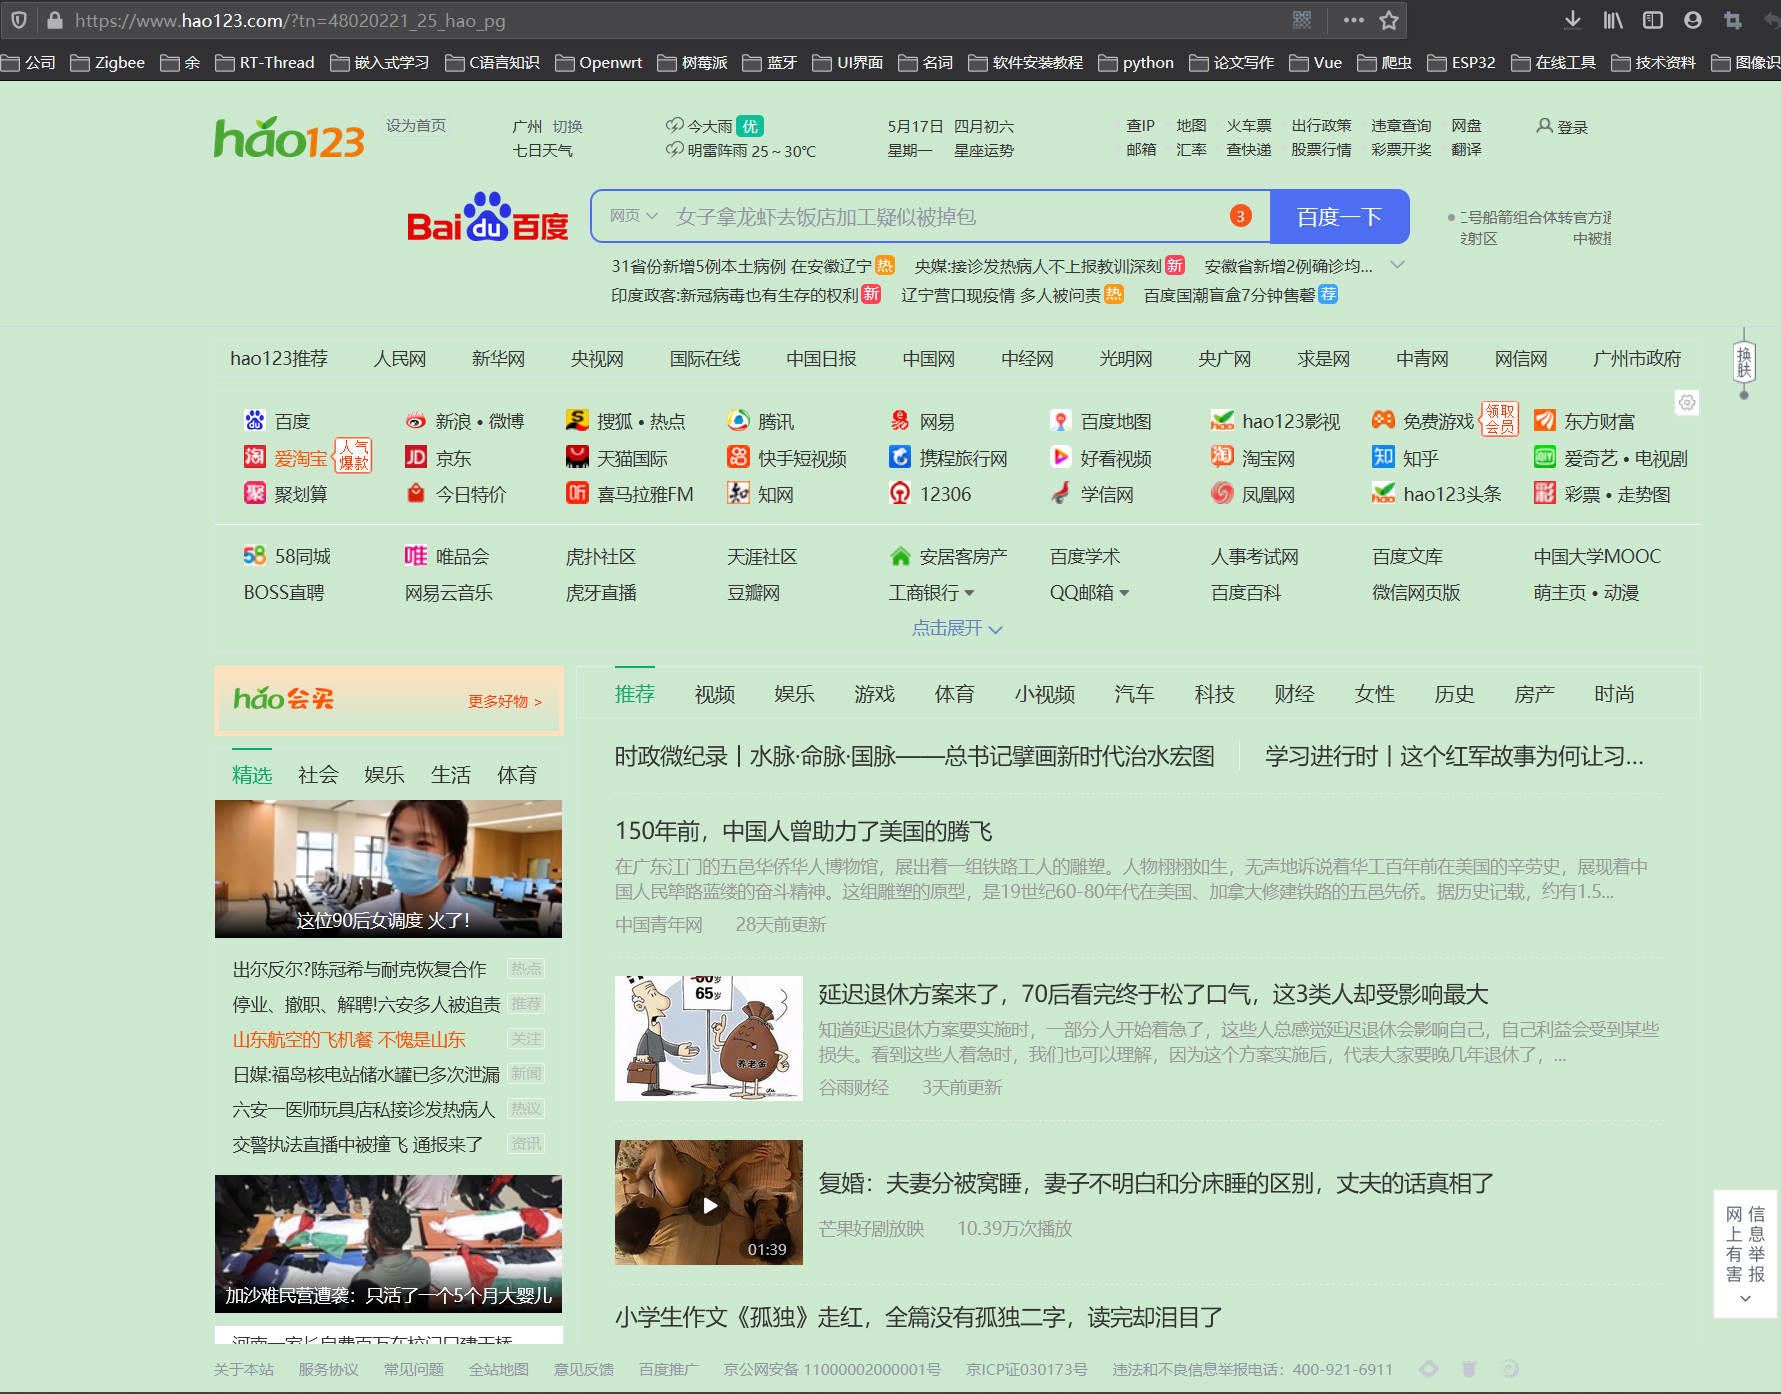
Task: Open the 树莓派 bookmarks folder
Action: [692, 62]
